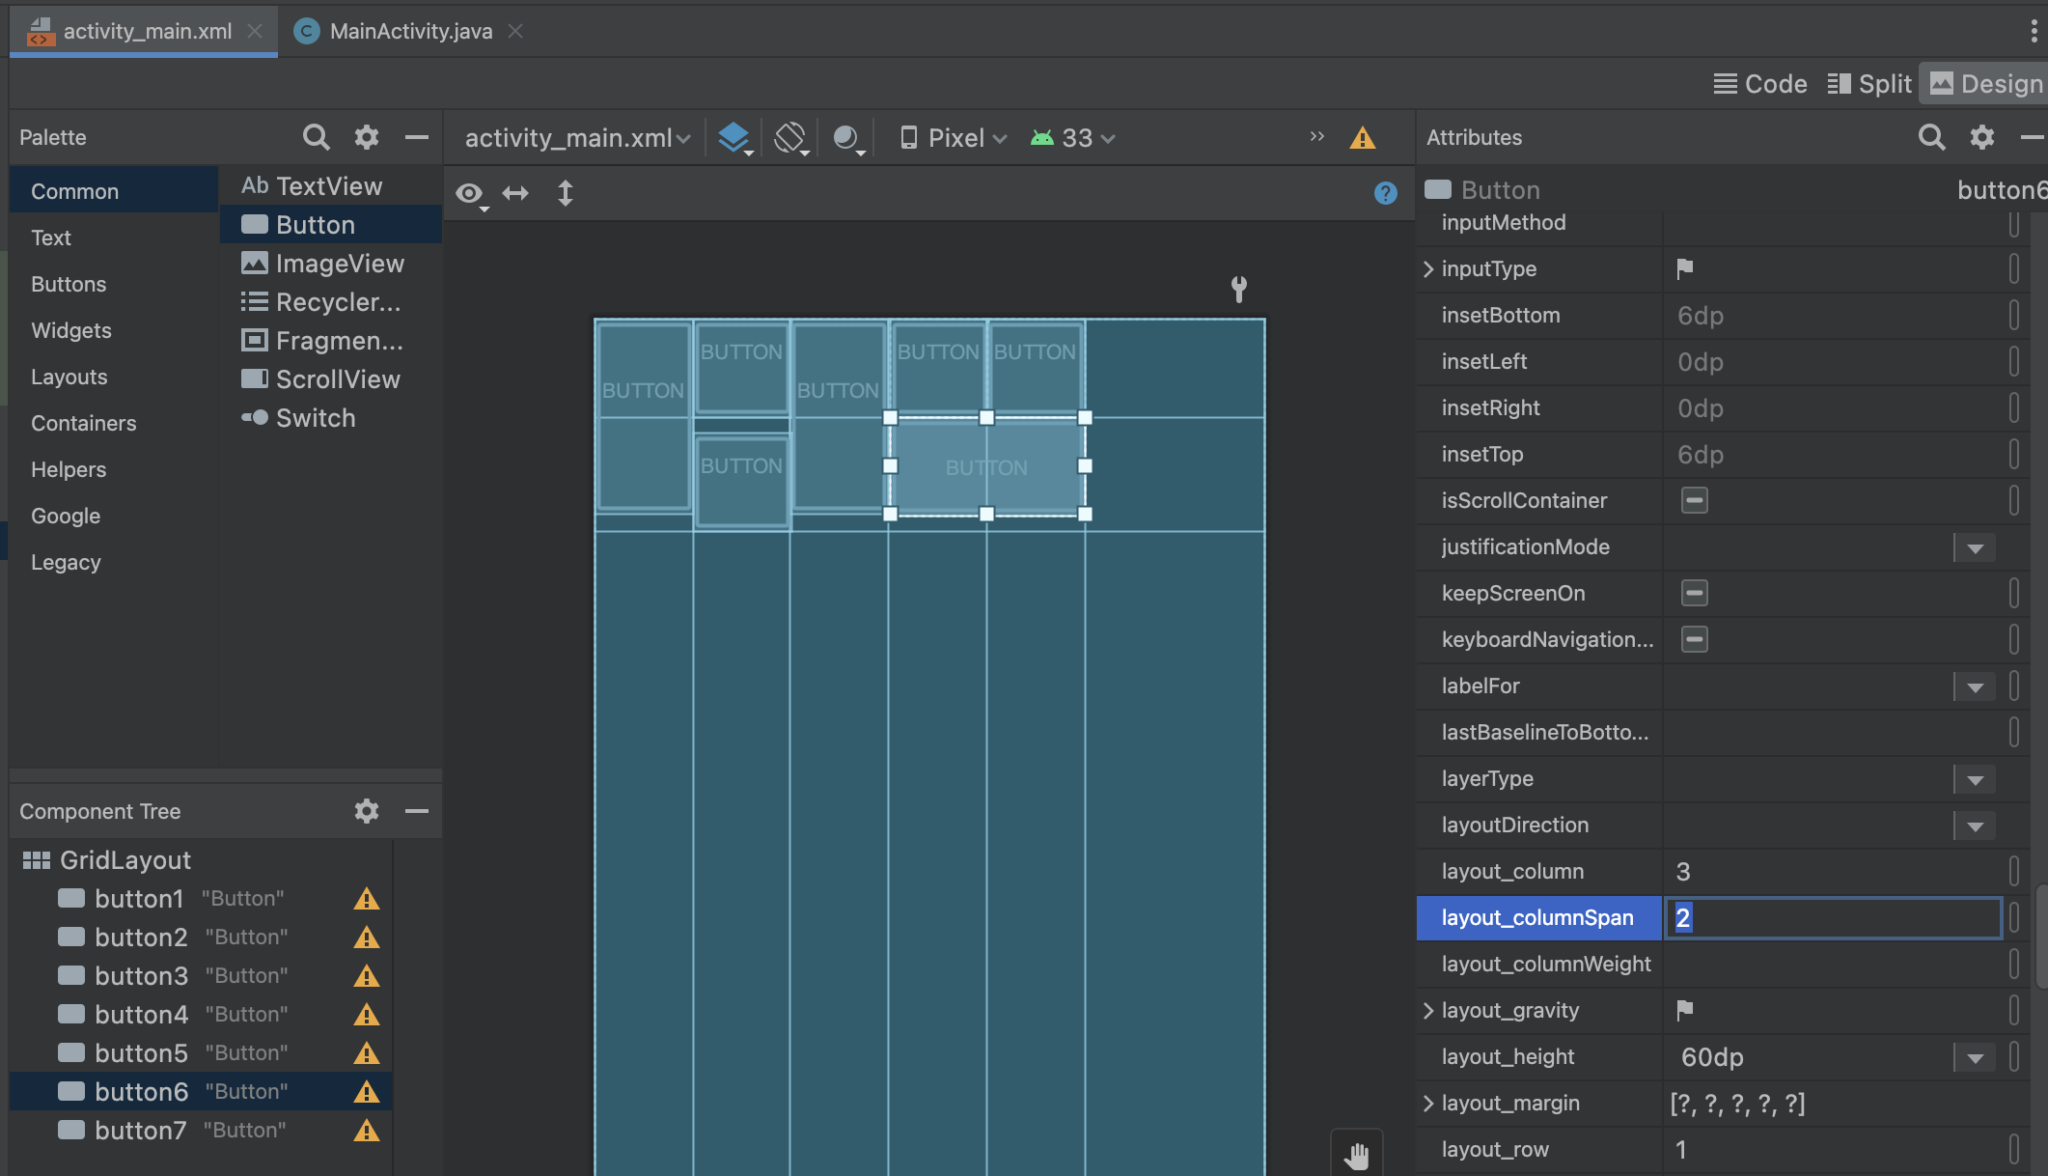Click vertical expand arrows icon
Viewport: 2048px width, 1176px height.
[x=565, y=193]
